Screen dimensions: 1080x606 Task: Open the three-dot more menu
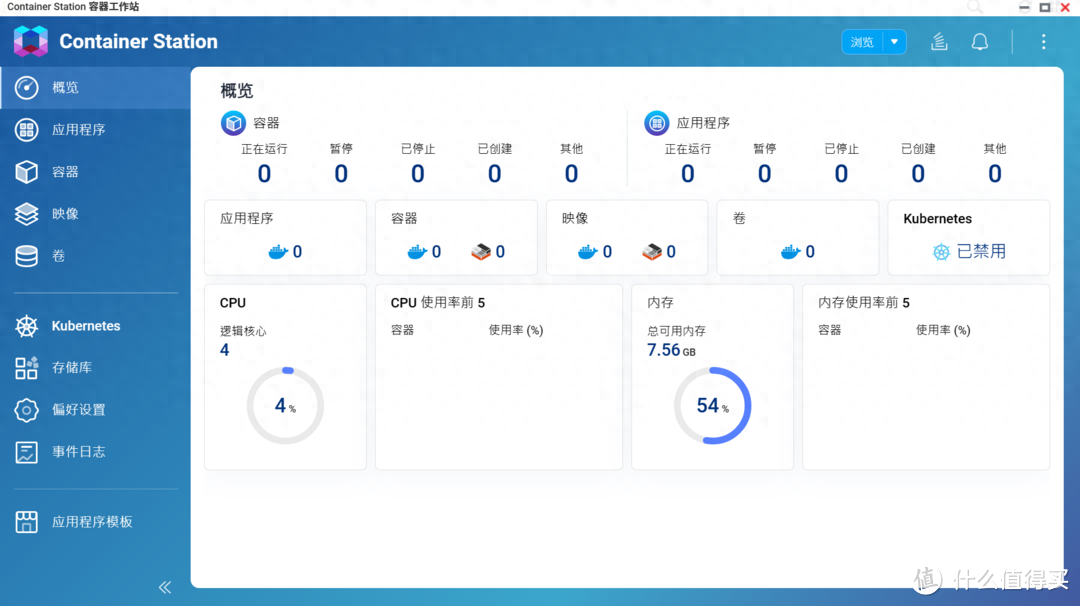tap(1043, 42)
